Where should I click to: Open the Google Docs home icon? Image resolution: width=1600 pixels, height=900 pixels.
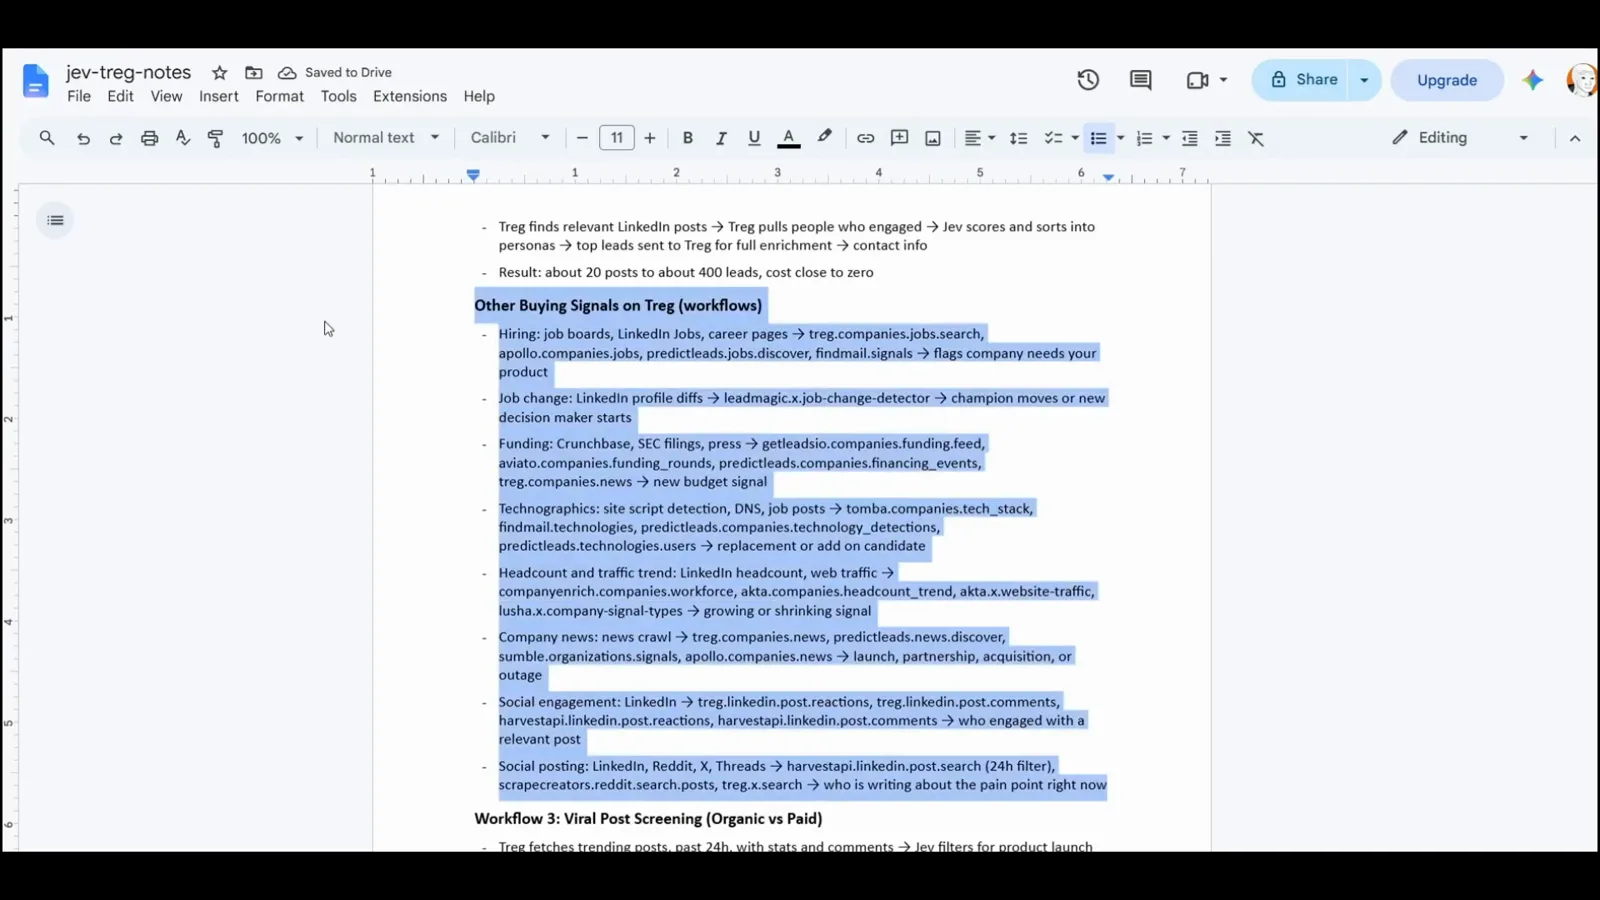[x=35, y=81]
